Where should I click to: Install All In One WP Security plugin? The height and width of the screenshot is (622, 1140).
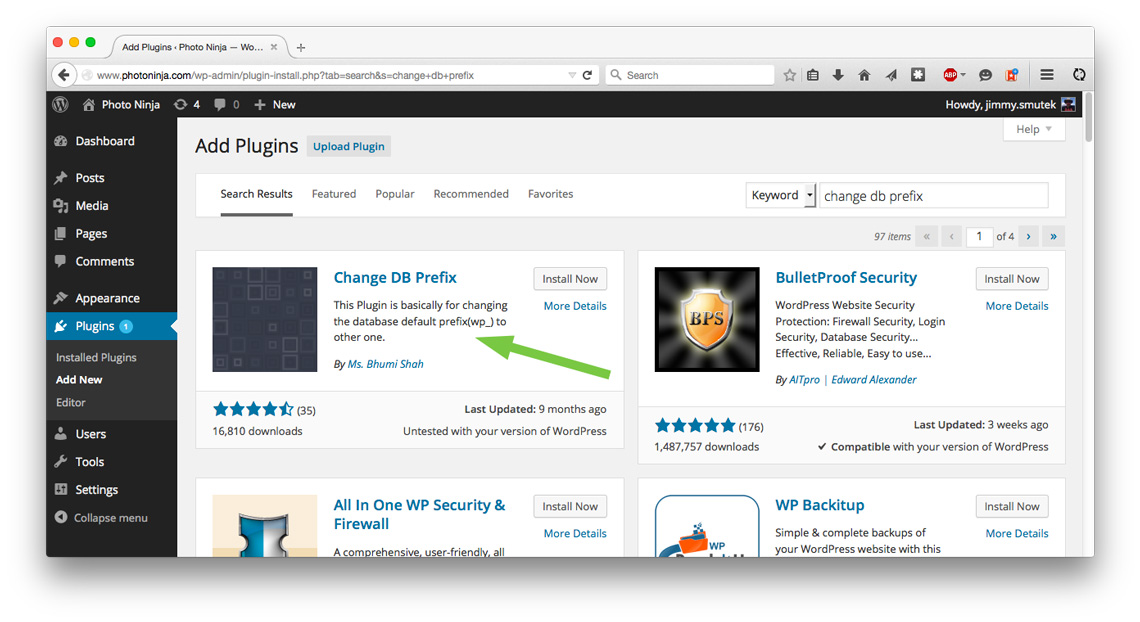(570, 506)
